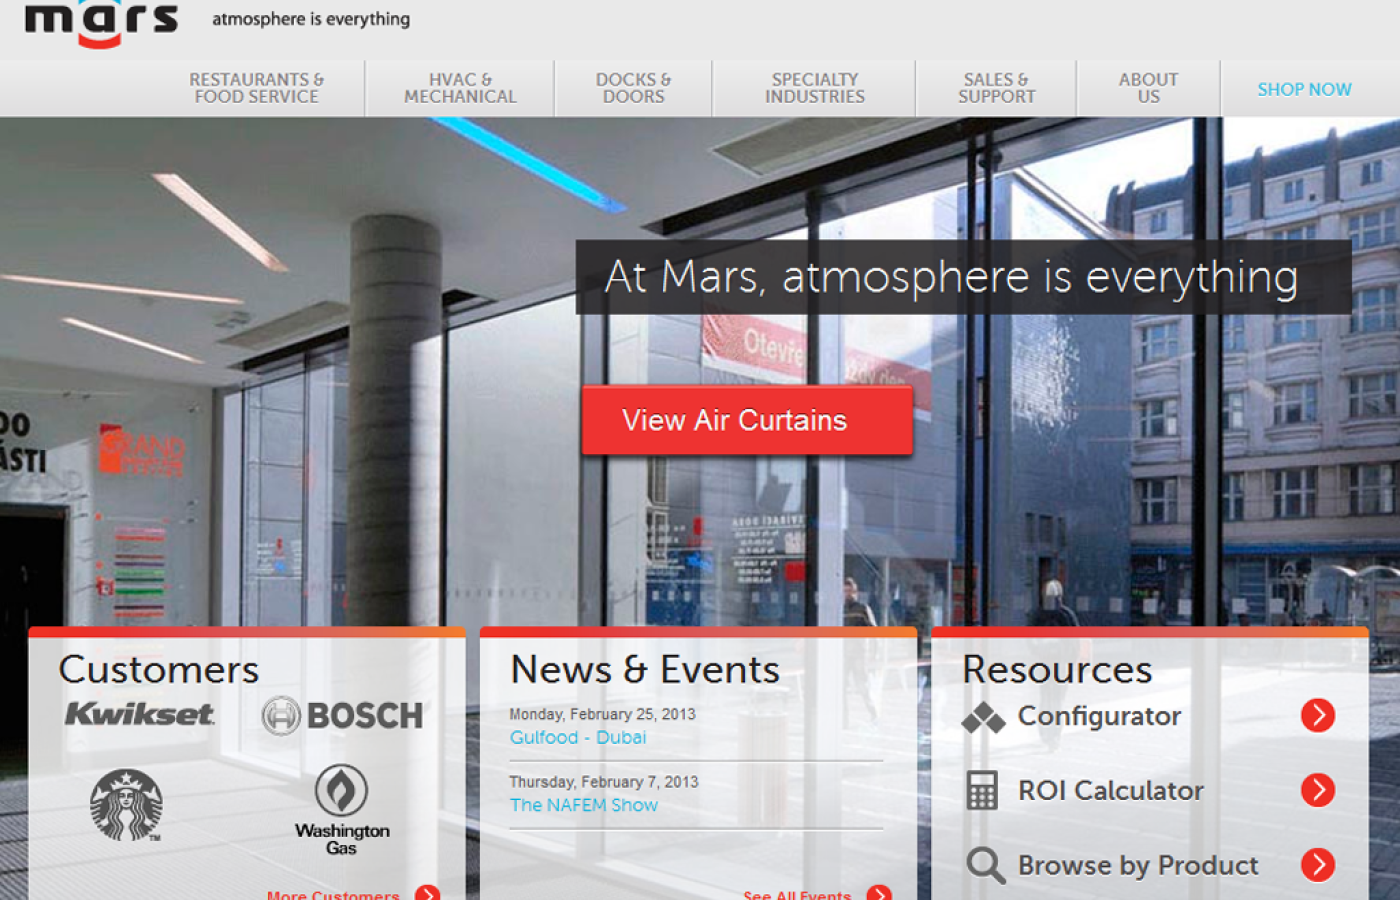Open the Gulfood - Dubai event link

point(578,737)
